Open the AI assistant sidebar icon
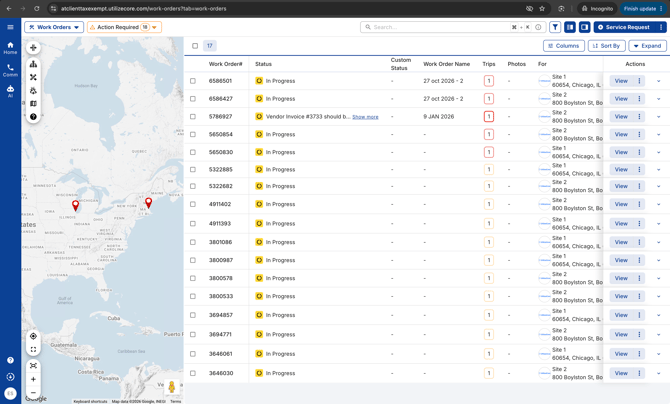Viewport: 670px width, 404px height. click(x=10, y=91)
